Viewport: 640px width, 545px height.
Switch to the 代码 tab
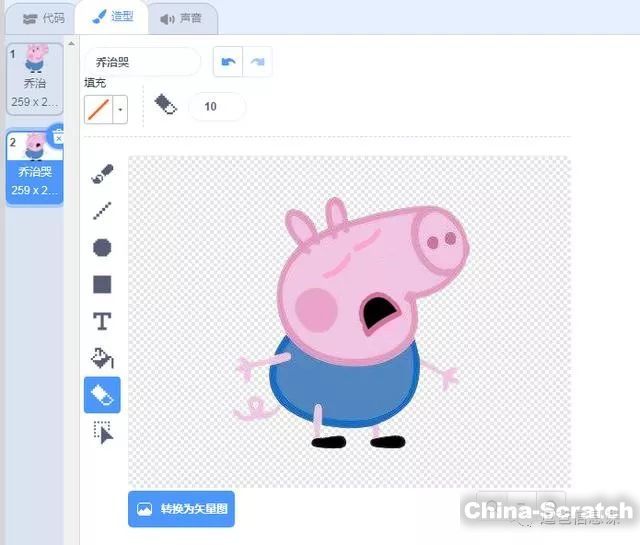44,18
